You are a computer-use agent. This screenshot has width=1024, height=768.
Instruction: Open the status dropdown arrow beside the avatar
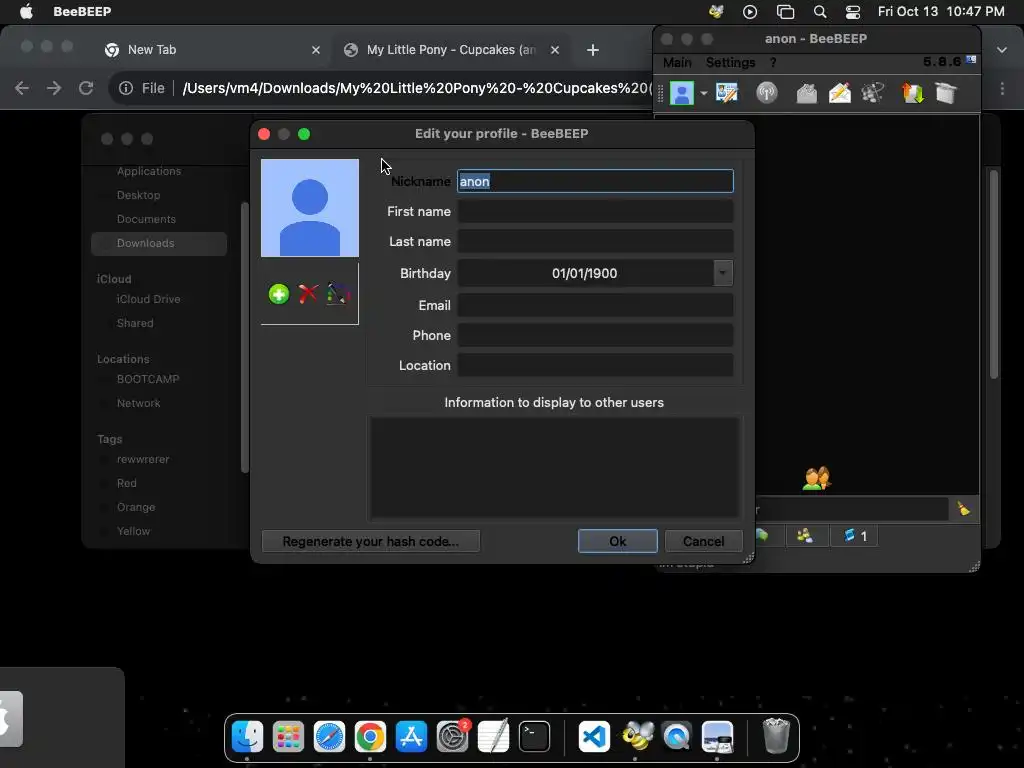[703, 94]
